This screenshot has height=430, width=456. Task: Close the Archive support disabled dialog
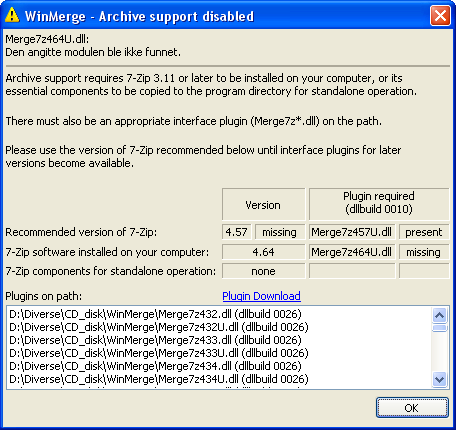pos(440,15)
